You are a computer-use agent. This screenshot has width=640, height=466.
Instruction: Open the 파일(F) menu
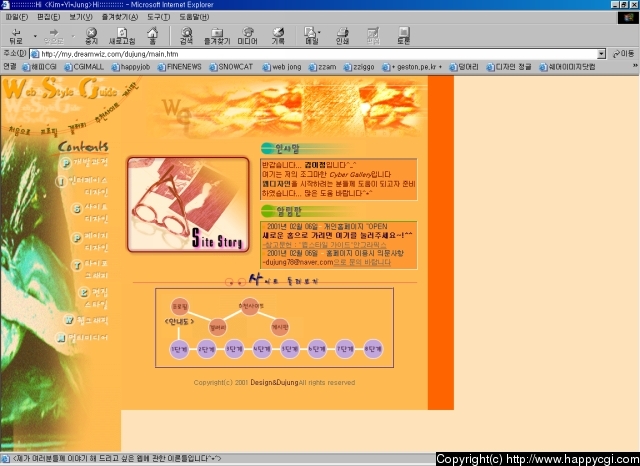(17, 17)
